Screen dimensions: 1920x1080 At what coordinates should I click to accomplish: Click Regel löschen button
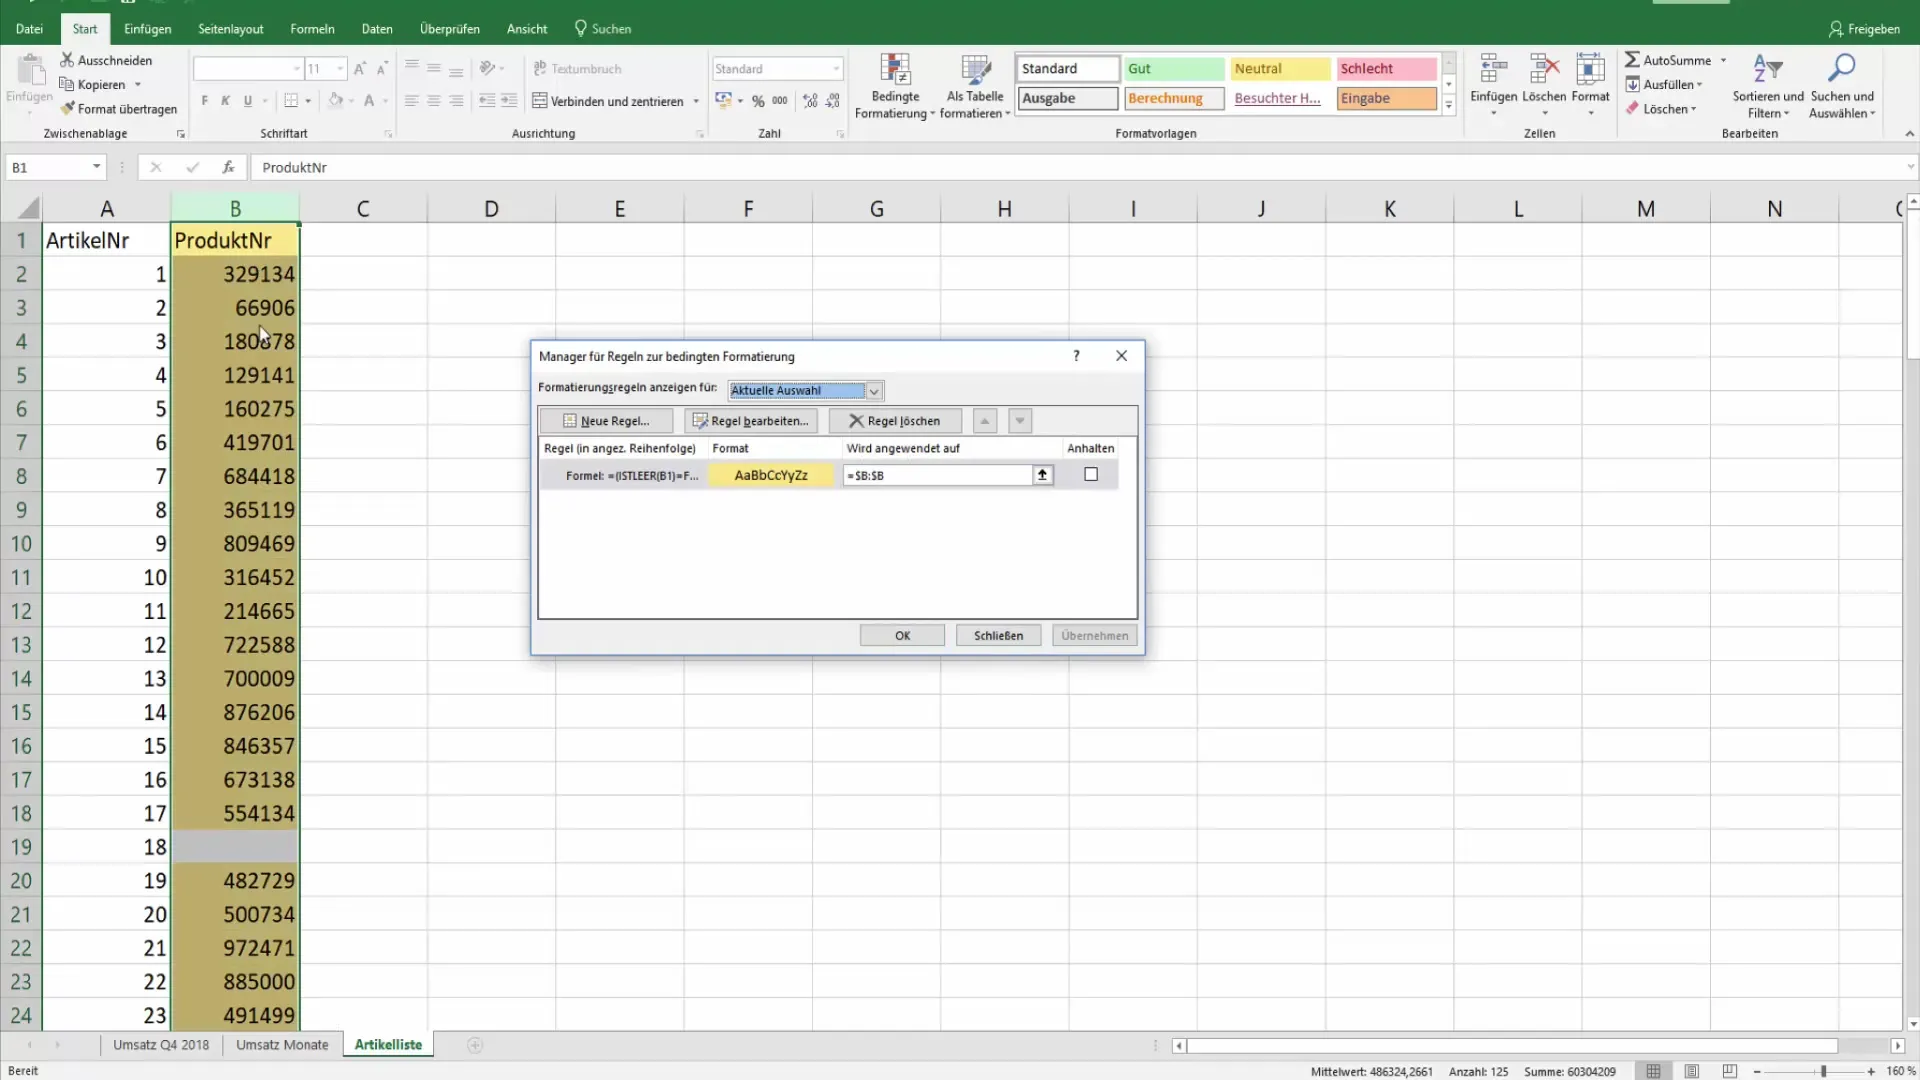[895, 421]
